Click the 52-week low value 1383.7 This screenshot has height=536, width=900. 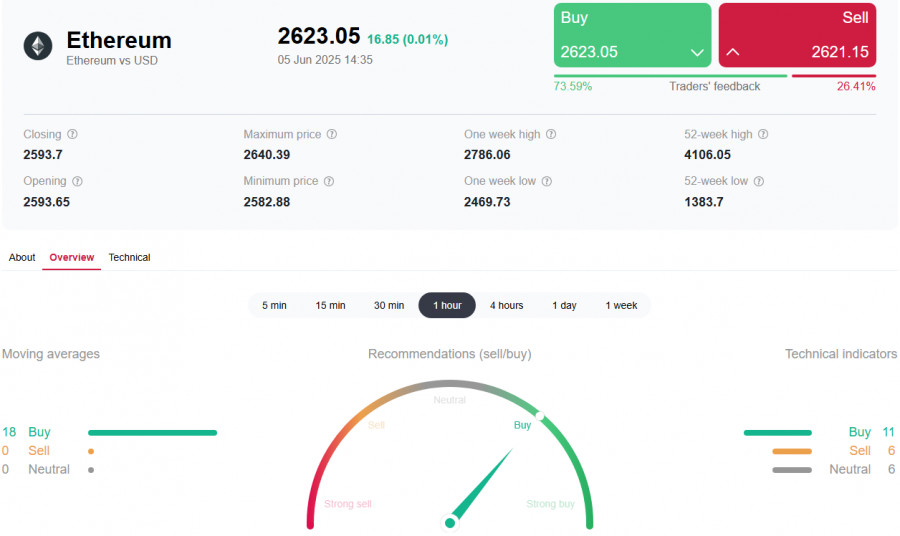tap(704, 202)
